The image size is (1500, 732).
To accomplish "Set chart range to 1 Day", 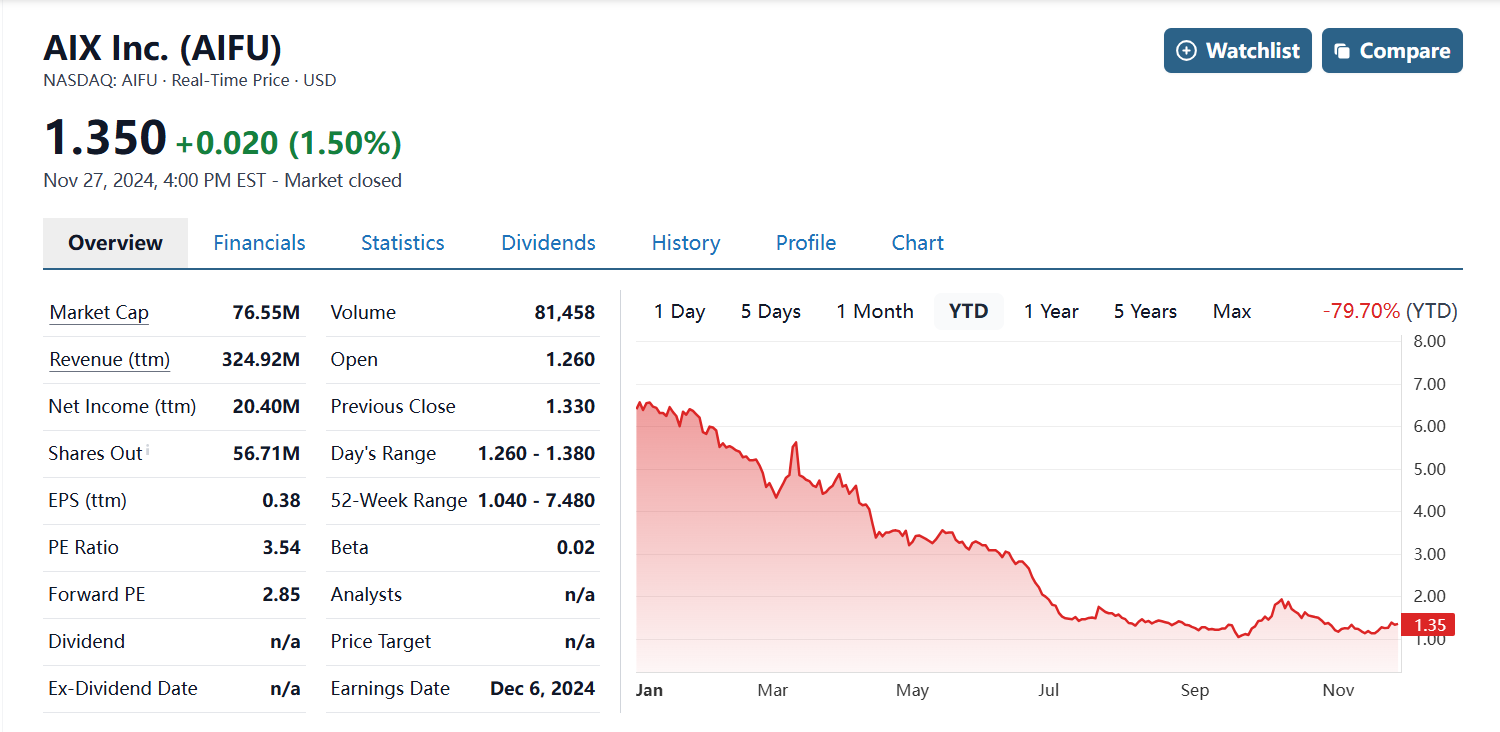I will point(680,311).
